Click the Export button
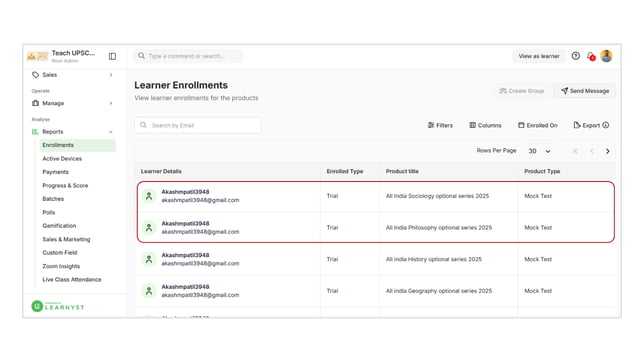The width and height of the screenshot is (644, 362). [587, 125]
